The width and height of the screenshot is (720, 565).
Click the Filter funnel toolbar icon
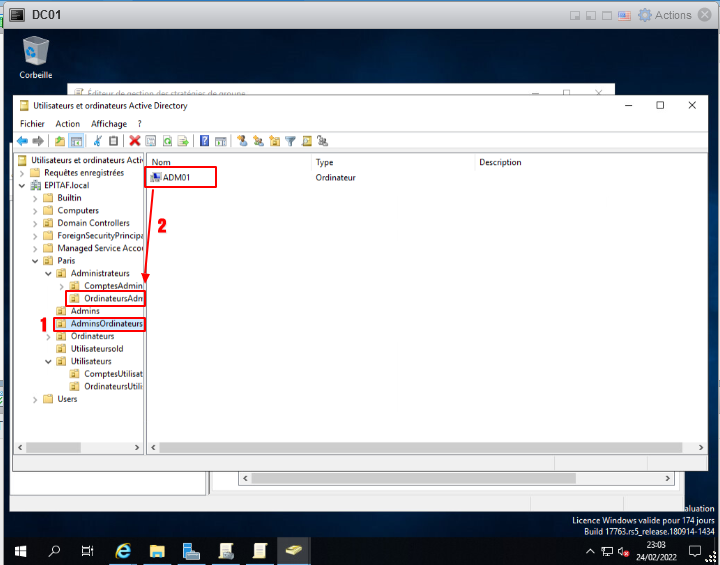click(291, 141)
